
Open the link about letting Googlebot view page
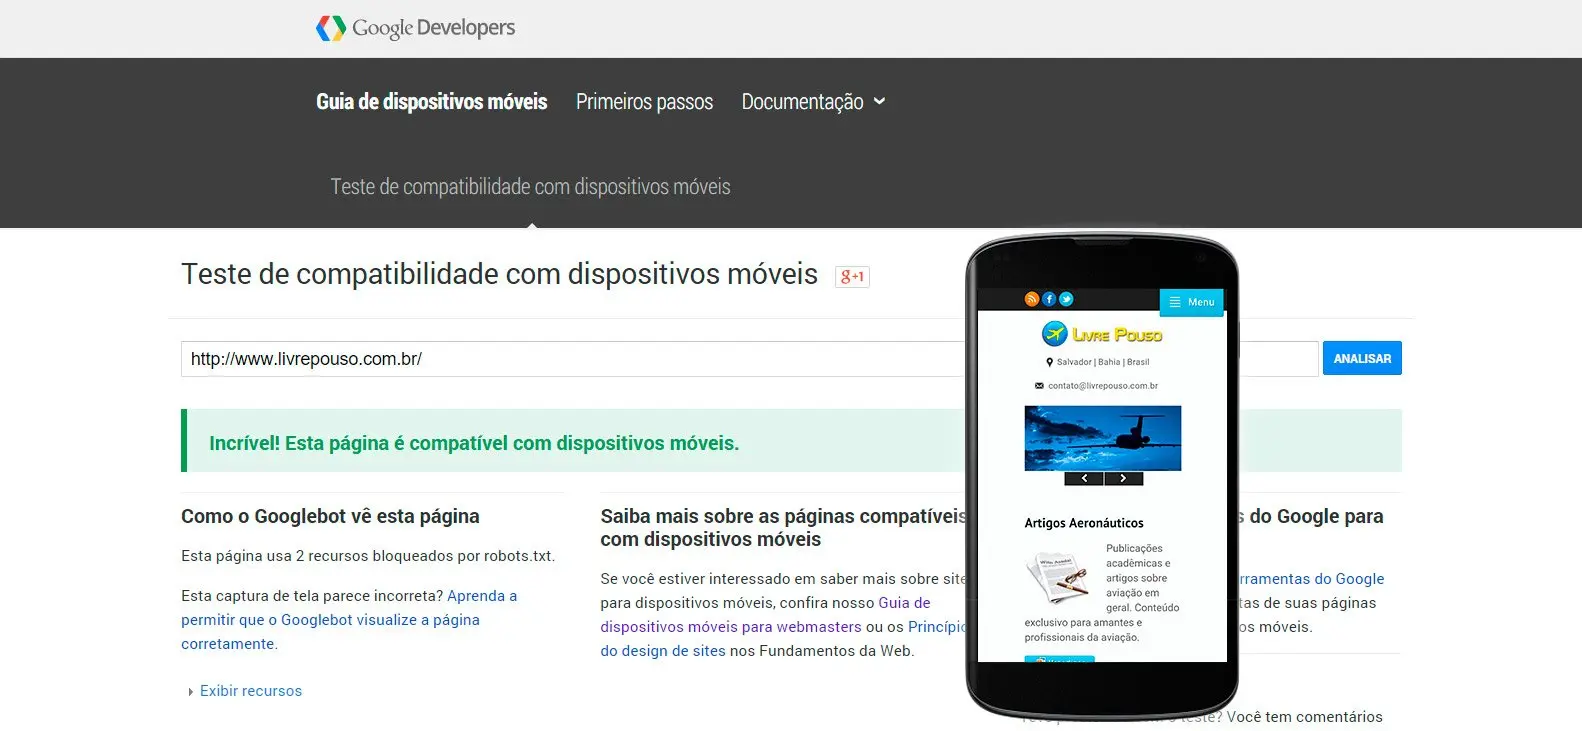point(349,620)
